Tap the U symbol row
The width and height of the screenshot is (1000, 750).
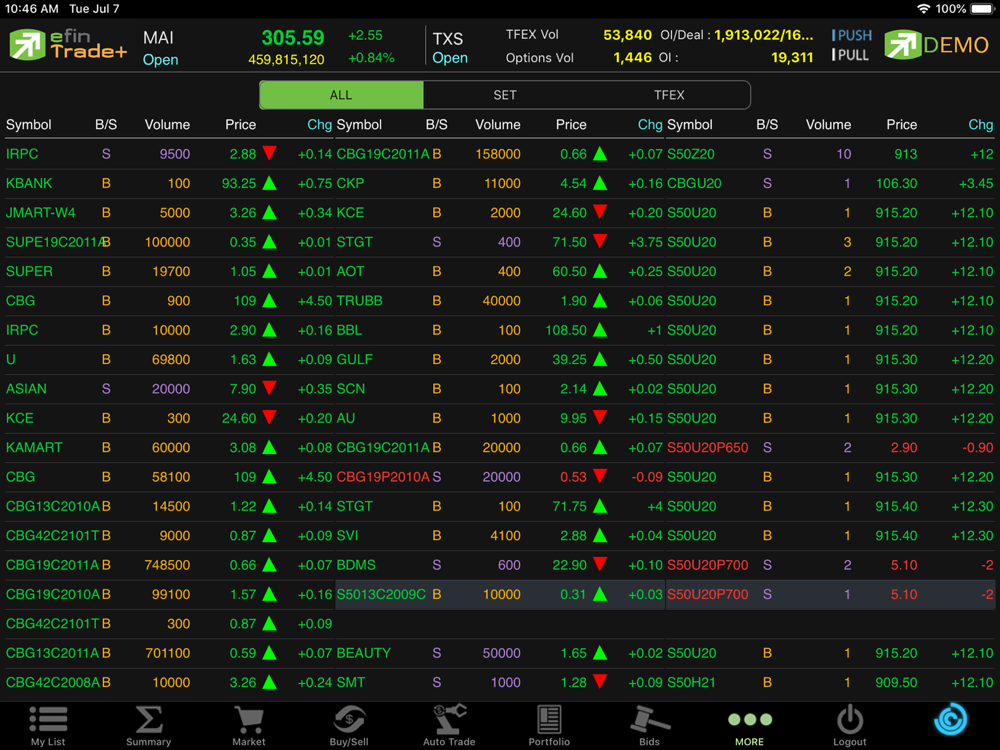tap(169, 359)
